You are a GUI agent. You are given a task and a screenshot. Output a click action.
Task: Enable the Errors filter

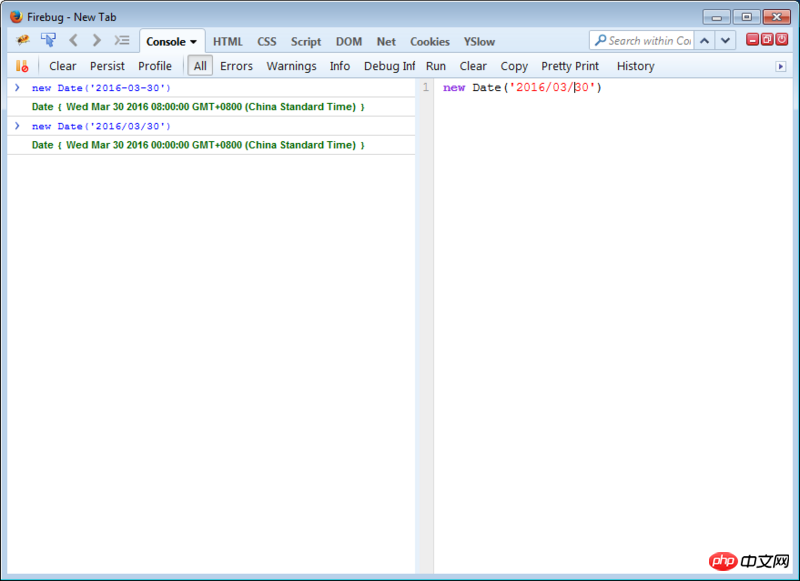point(236,66)
